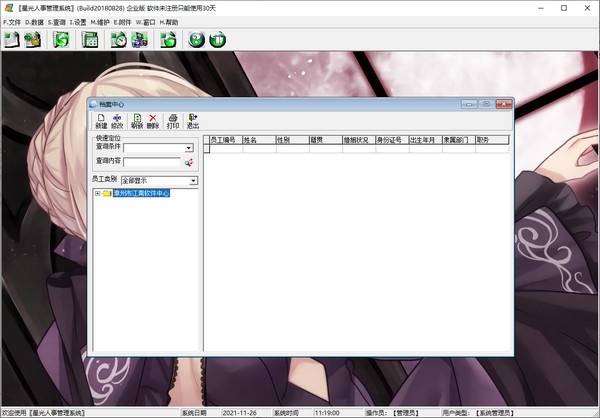The width and height of the screenshot is (600, 418).
Task: Click the 退出 (Exit) toolbar icon
Action: point(193,121)
